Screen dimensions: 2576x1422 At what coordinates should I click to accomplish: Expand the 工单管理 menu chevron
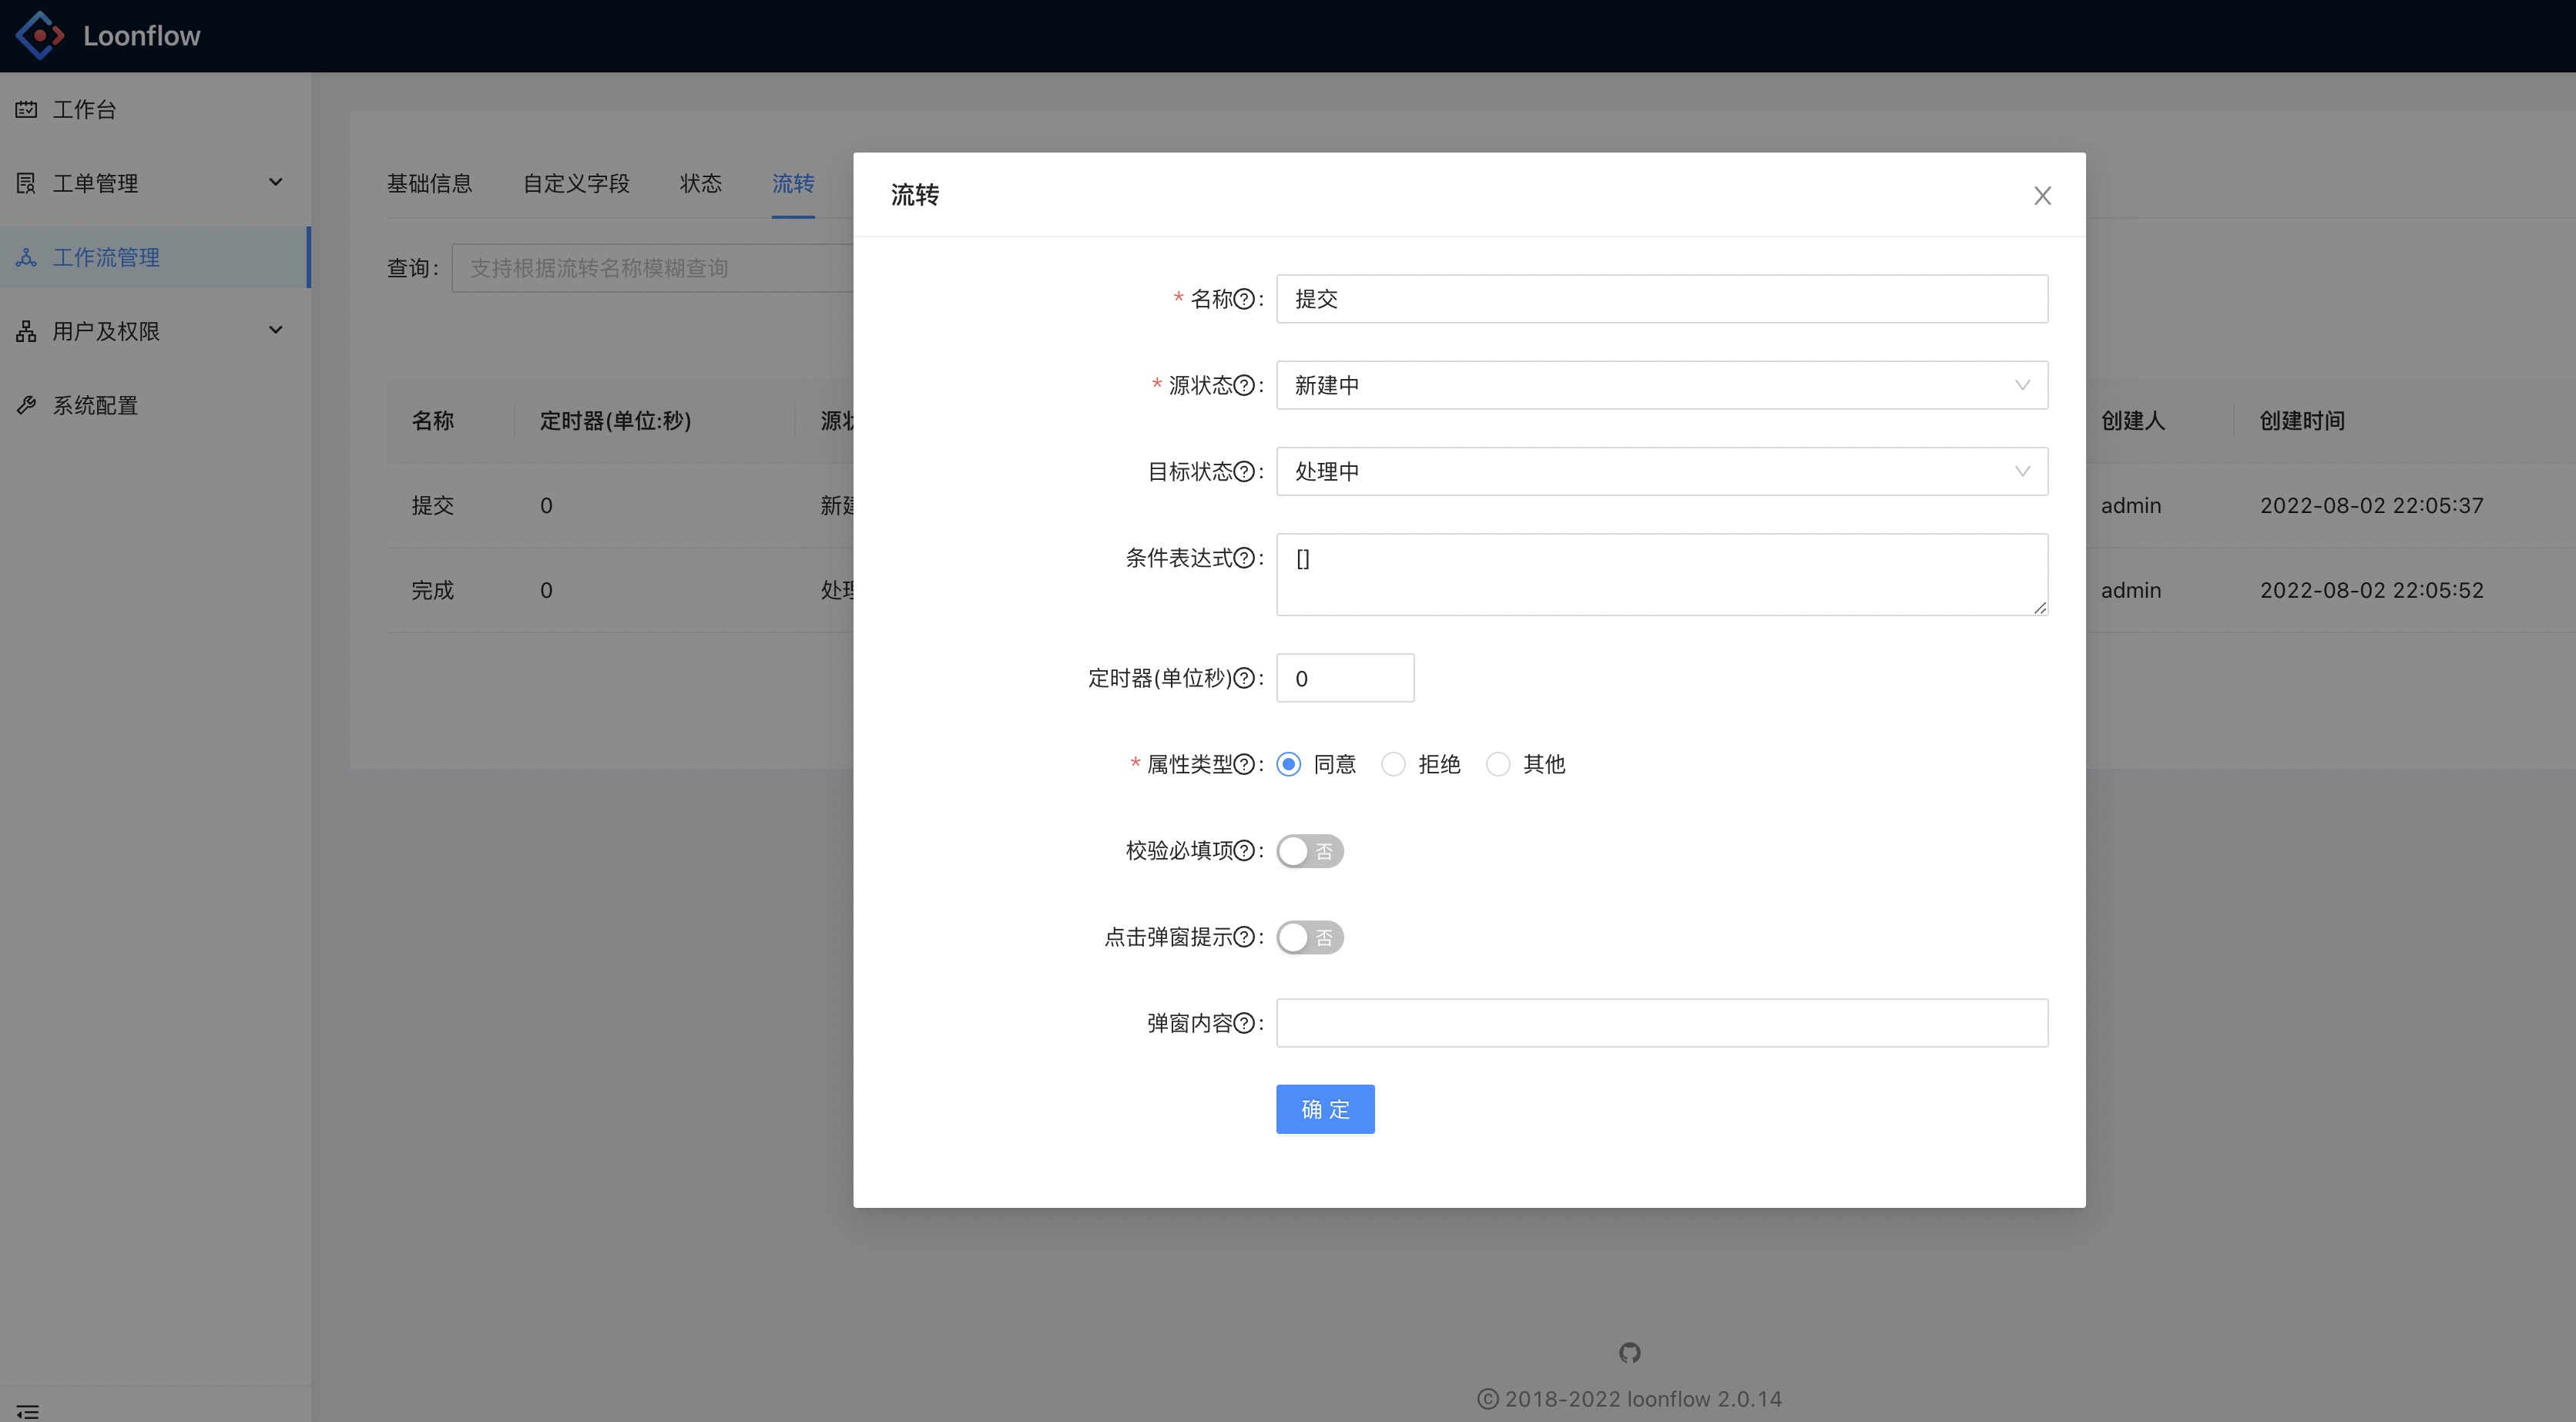point(276,182)
